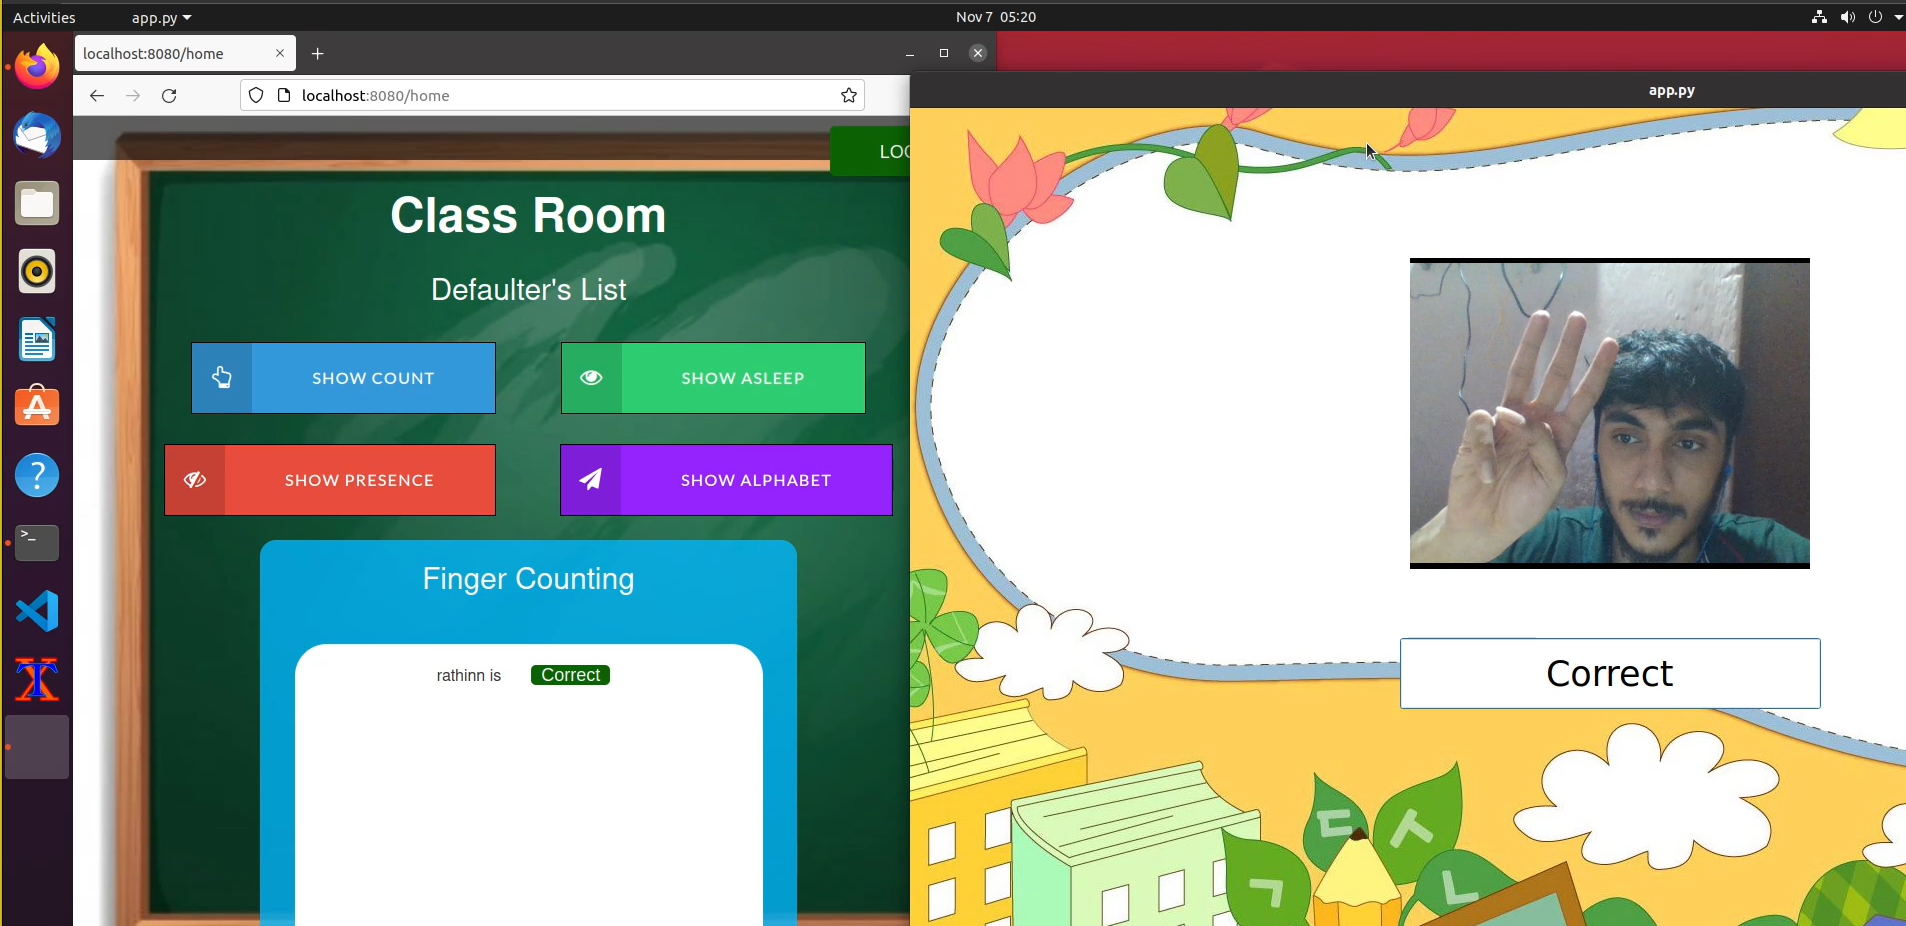Screen dimensions: 1906x926
Task: Click the SHOW PRESENCE button
Action: click(x=330, y=480)
